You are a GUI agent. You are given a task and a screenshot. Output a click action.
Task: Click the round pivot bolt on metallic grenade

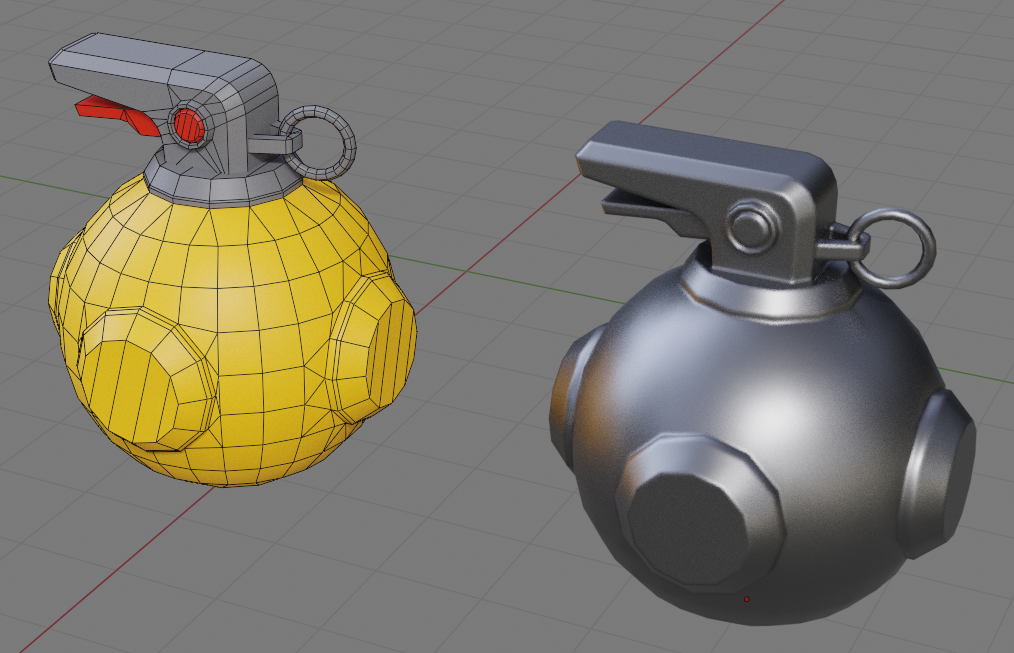[x=751, y=229]
